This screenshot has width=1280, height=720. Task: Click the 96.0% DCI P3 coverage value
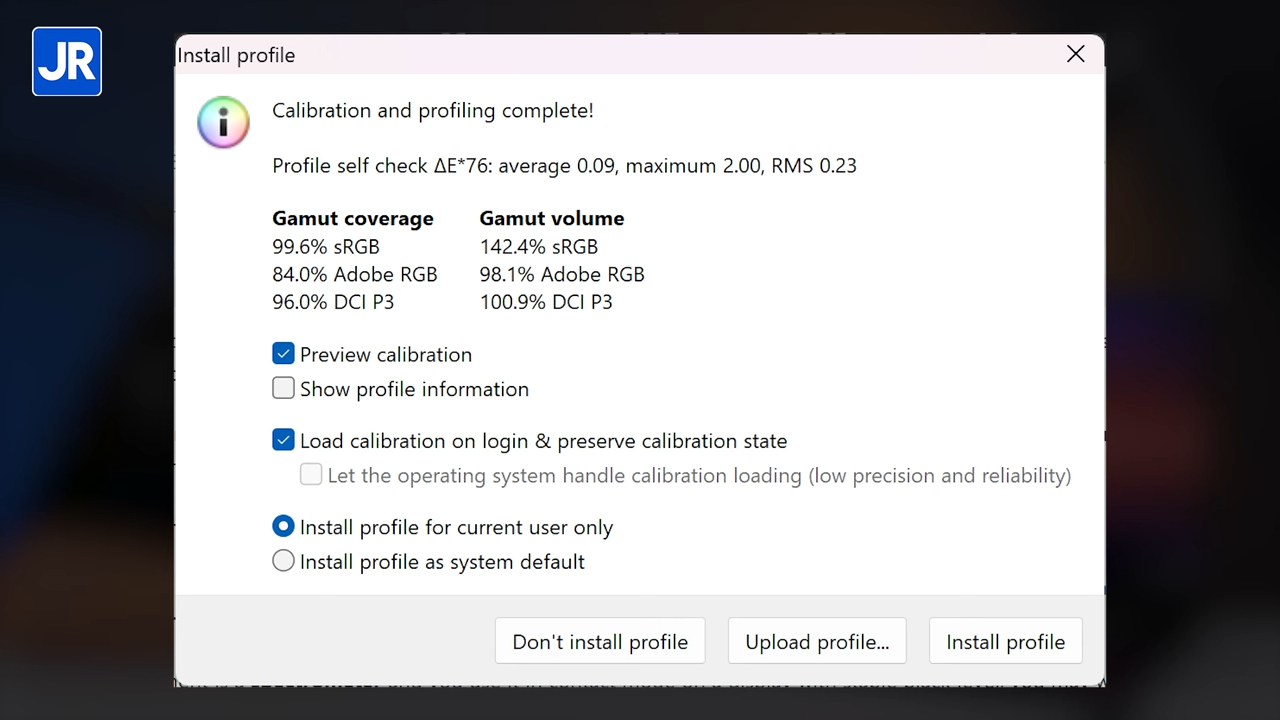[x=333, y=302]
